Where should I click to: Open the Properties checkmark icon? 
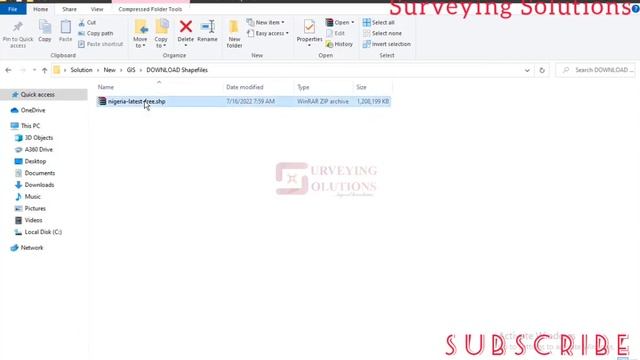pyautogui.click(x=309, y=27)
